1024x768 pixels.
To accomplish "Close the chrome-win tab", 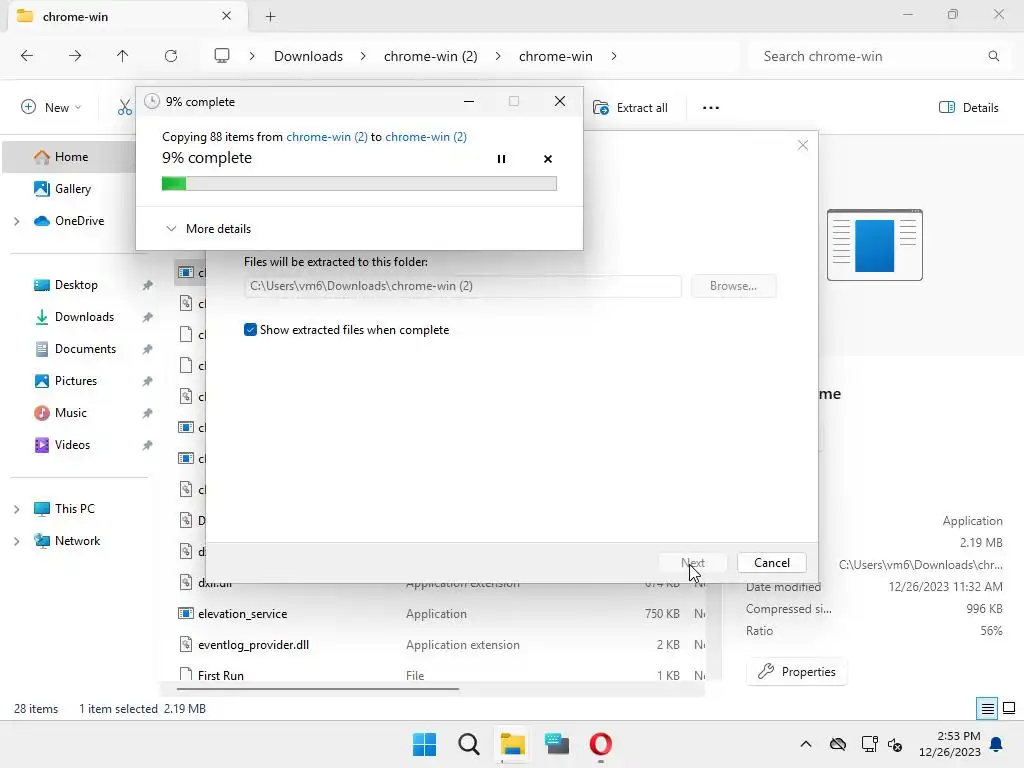I will pyautogui.click(x=227, y=16).
